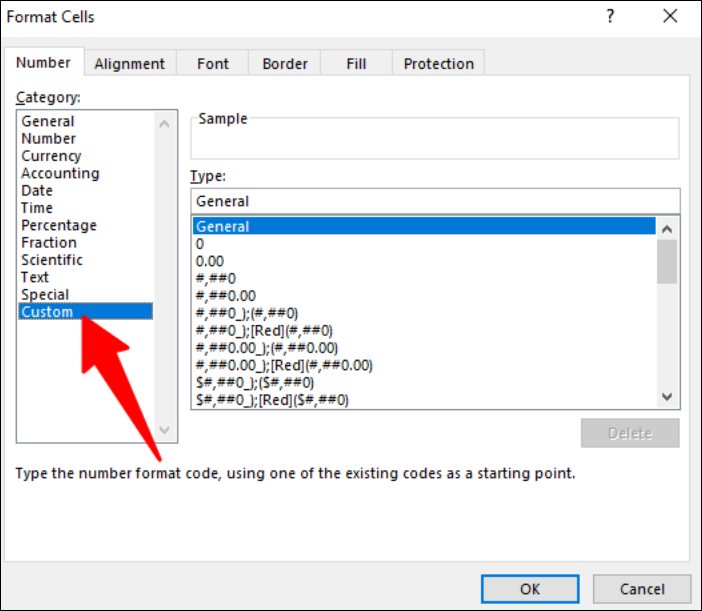Viewport: 702px width, 611px height.
Task: Open the Font tab
Action: click(213, 63)
